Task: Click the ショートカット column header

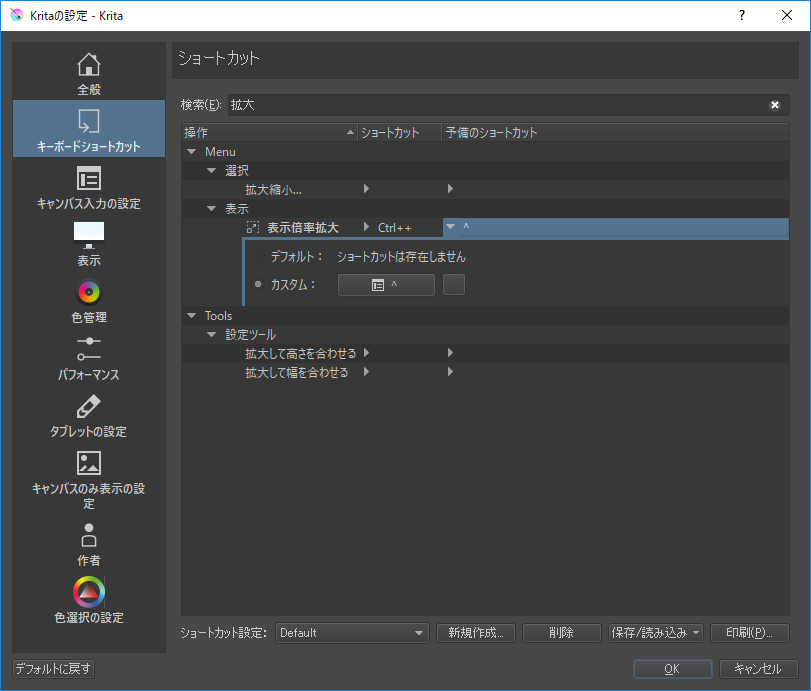Action: click(x=399, y=132)
